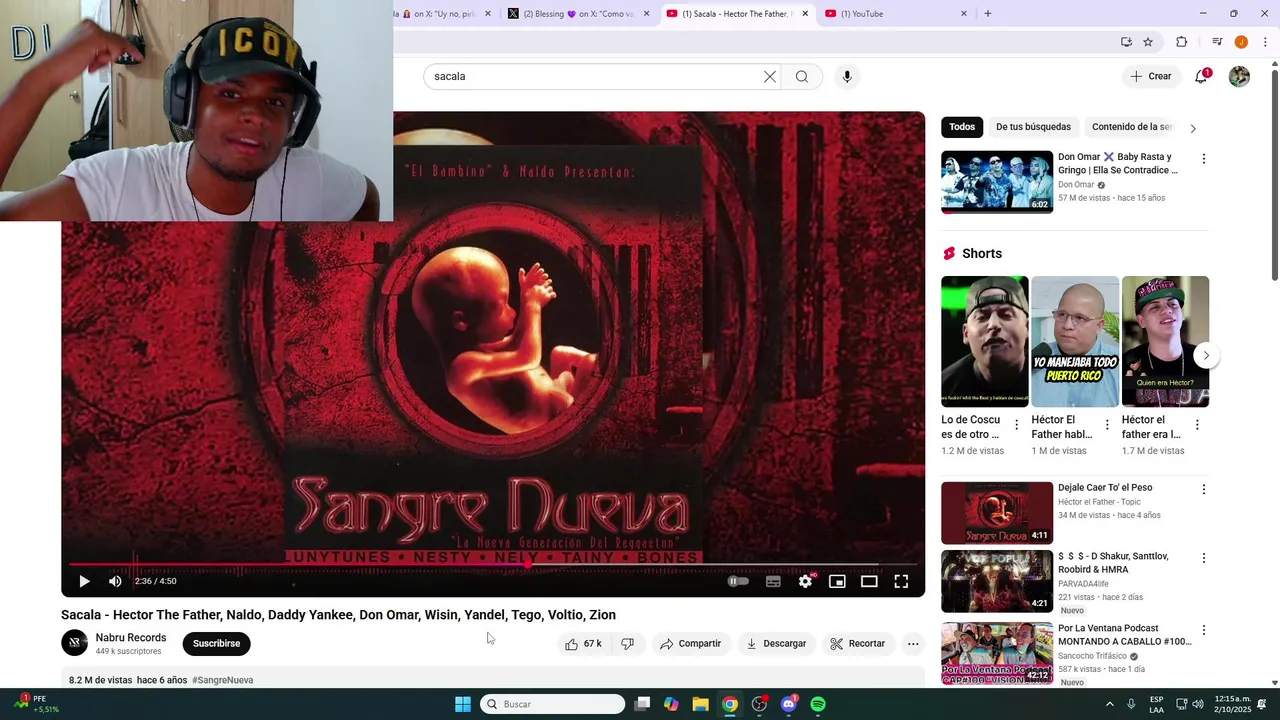Select the Todos filter chip
Screen dimensions: 1280x720
pyautogui.click(x=962, y=127)
